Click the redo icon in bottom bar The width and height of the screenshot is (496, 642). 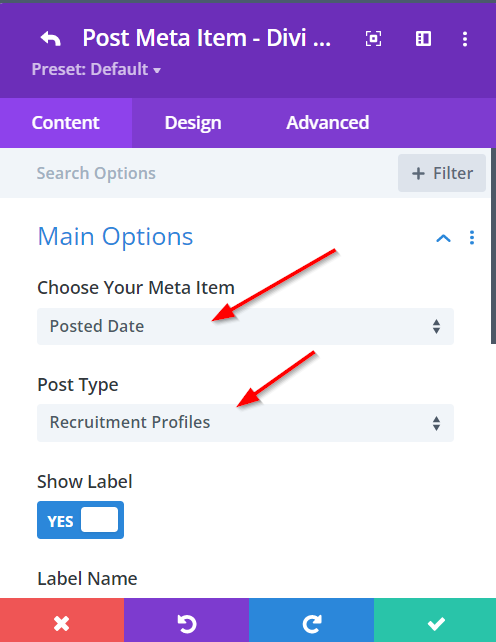311,620
